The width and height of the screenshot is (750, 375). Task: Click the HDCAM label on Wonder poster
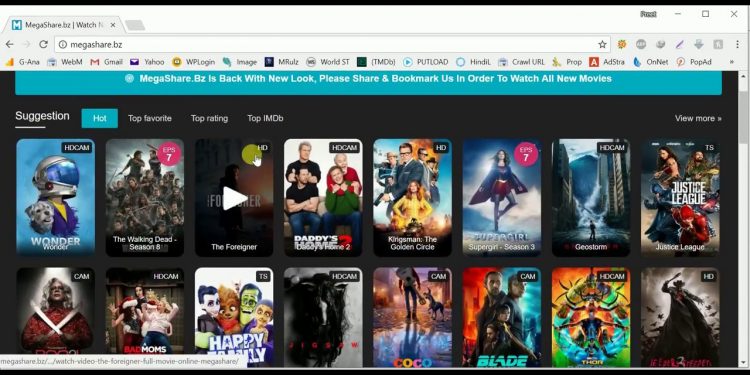77,148
